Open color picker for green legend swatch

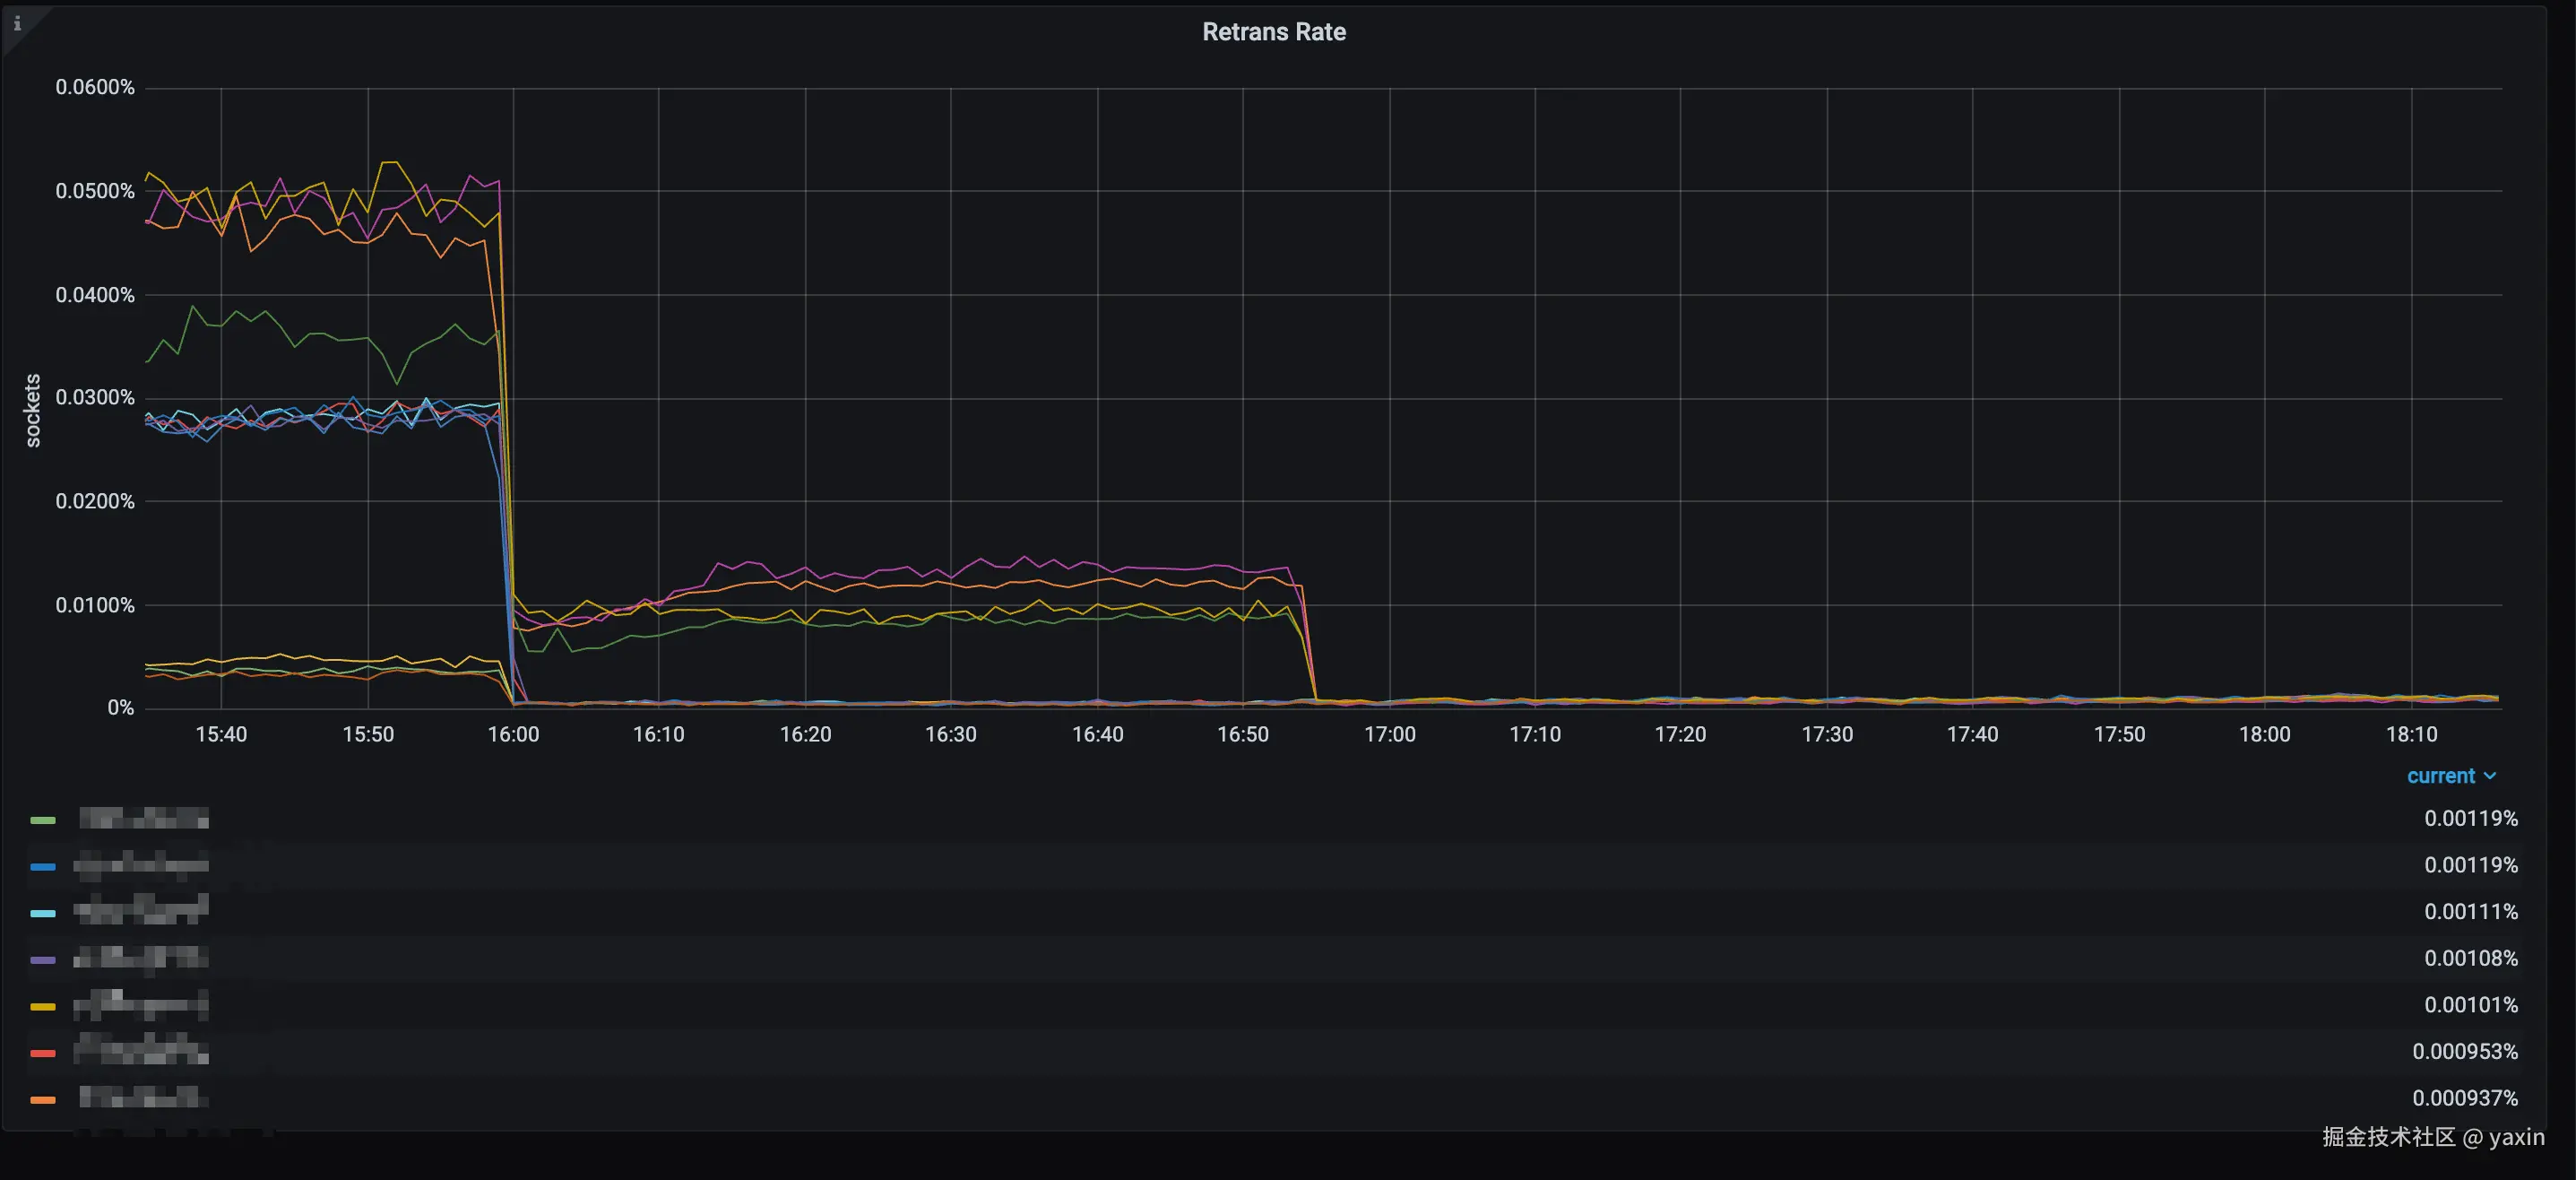43,820
